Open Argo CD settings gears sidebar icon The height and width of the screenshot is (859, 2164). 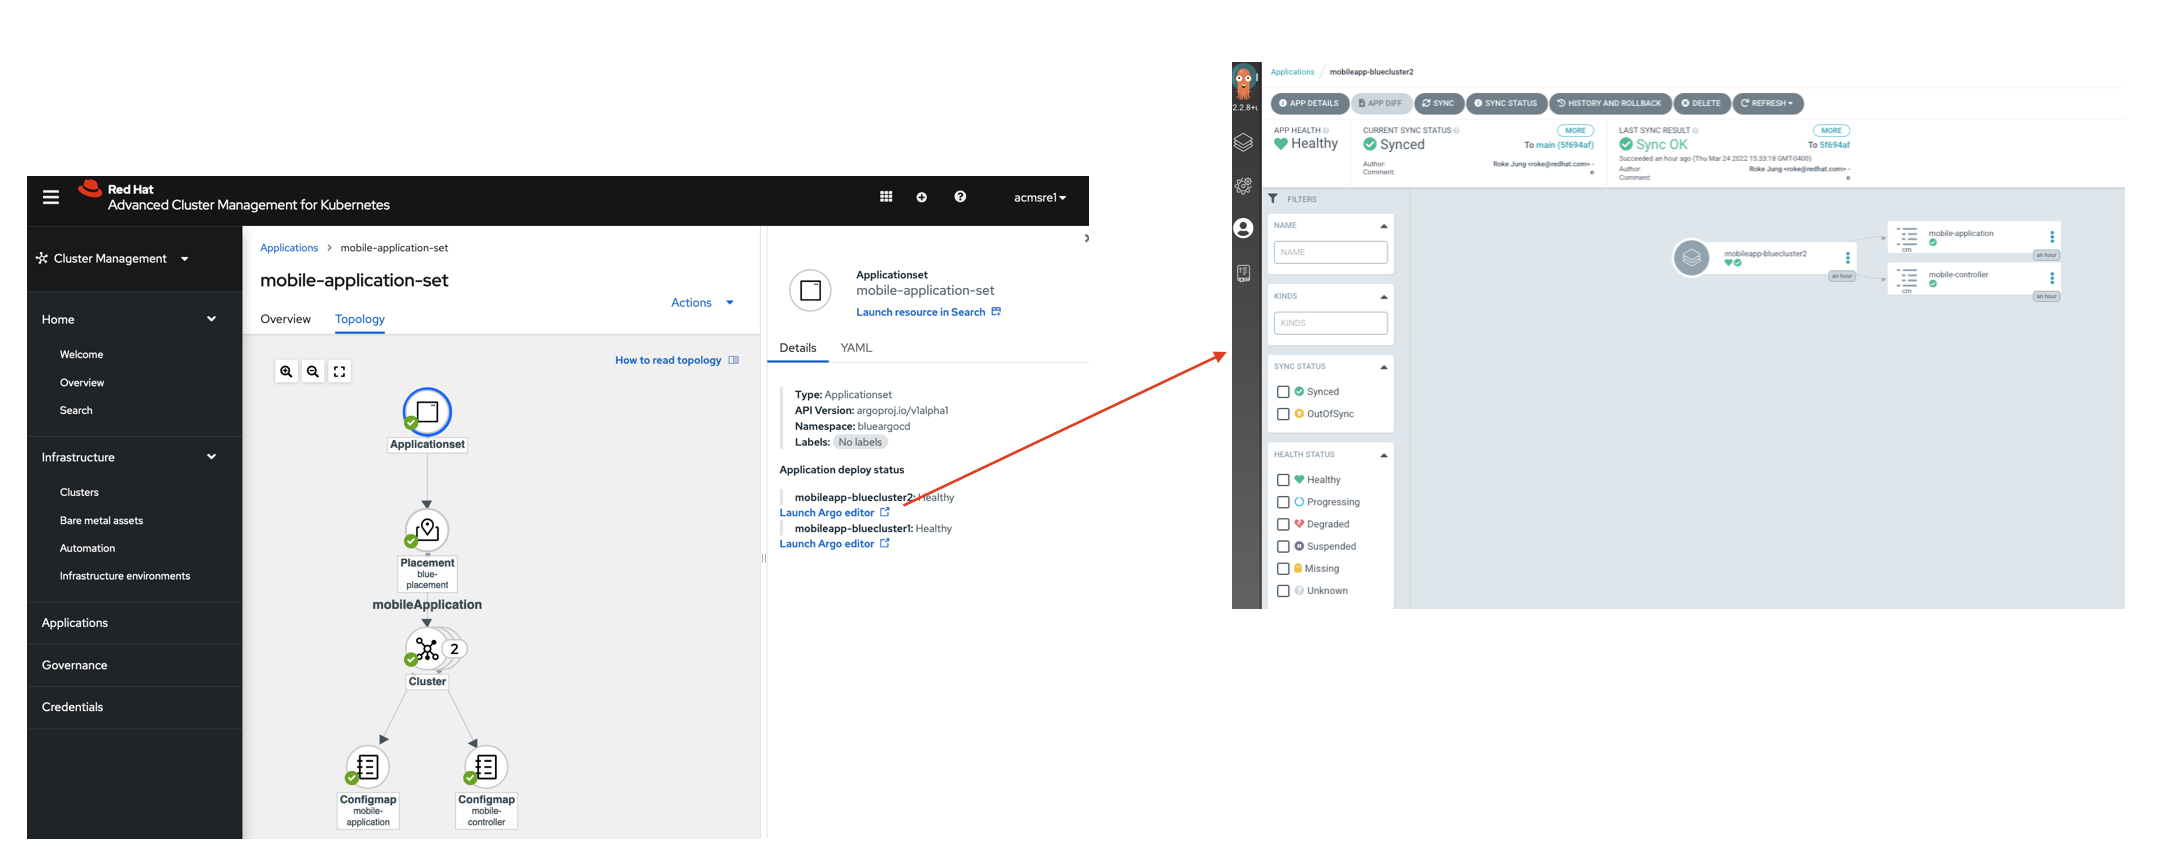1243,186
